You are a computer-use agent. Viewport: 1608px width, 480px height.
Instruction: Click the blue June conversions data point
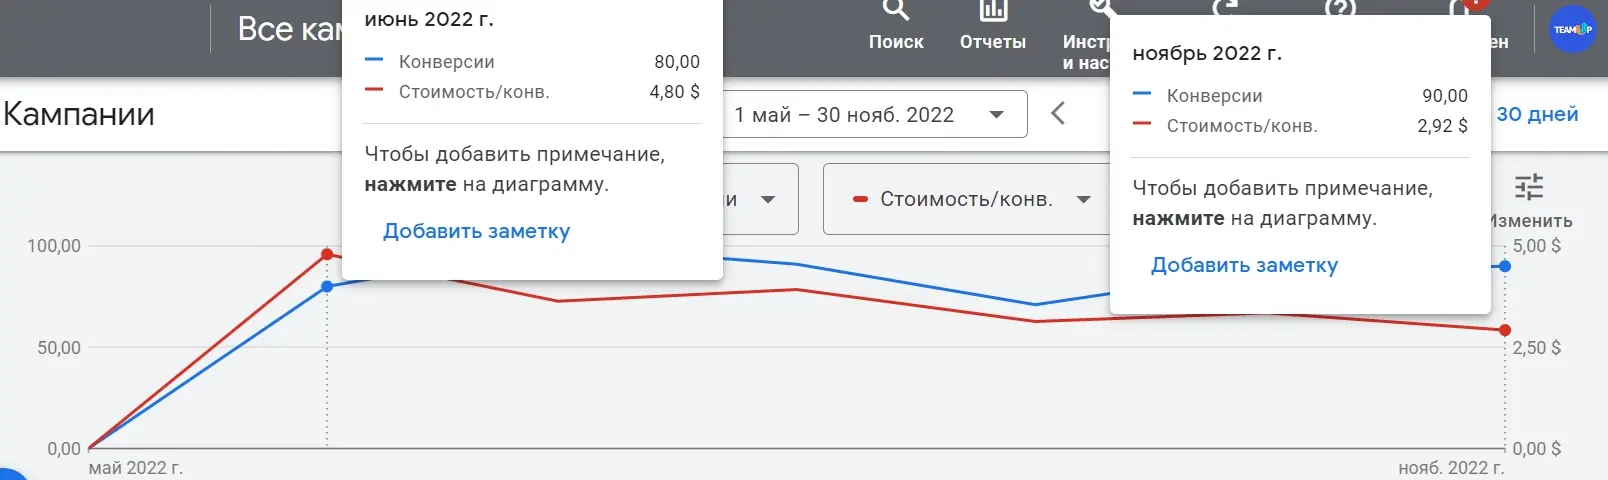pos(327,287)
